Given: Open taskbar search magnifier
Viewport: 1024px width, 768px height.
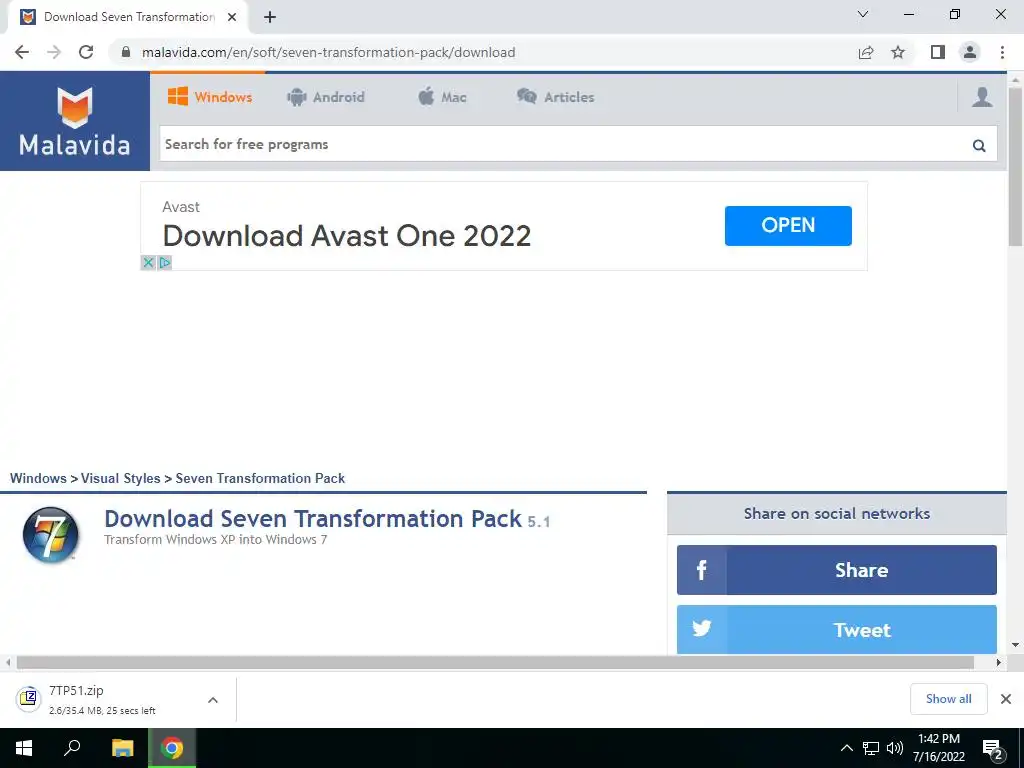Looking at the screenshot, I should coord(72,748).
